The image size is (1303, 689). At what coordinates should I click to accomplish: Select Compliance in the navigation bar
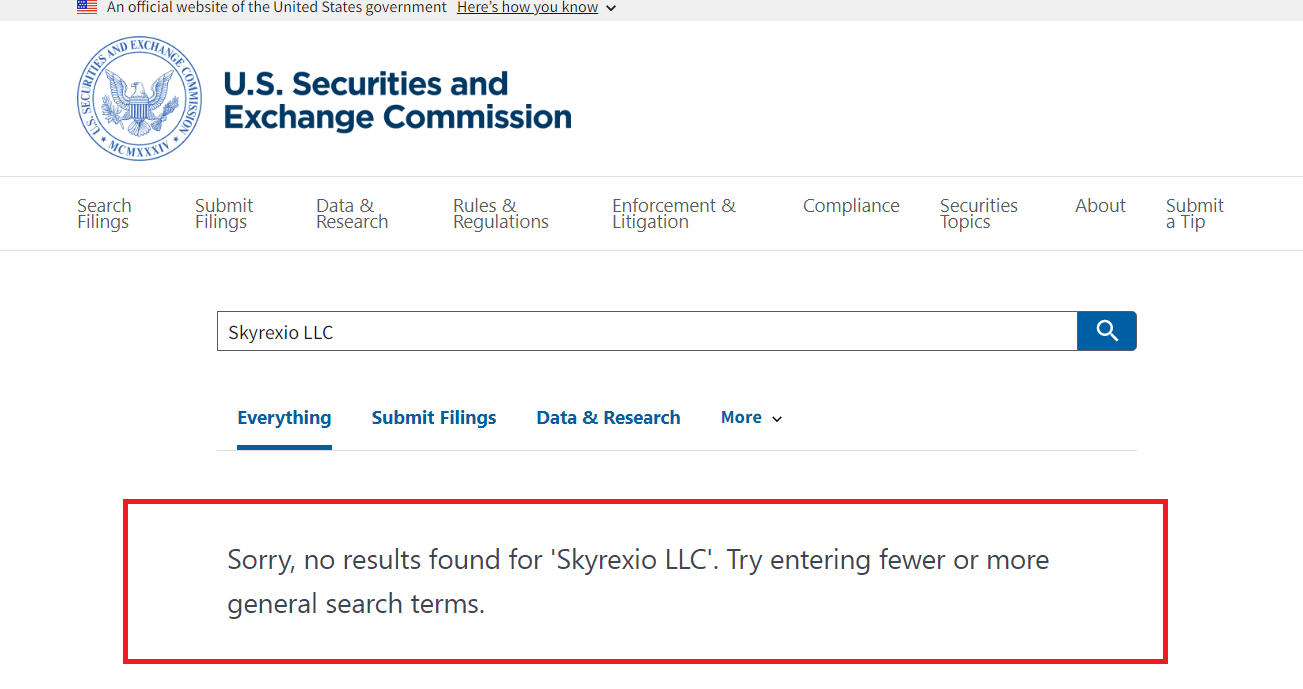point(851,206)
